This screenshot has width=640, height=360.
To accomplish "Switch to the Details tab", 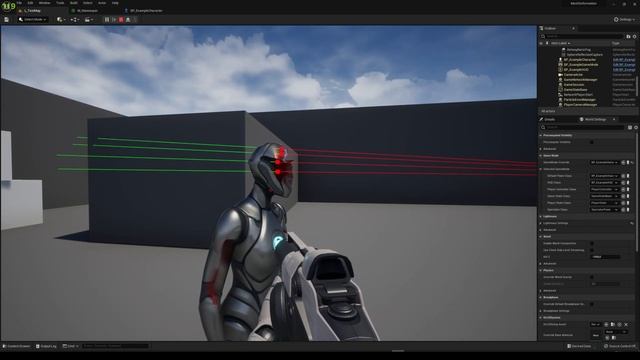I will (549, 119).
